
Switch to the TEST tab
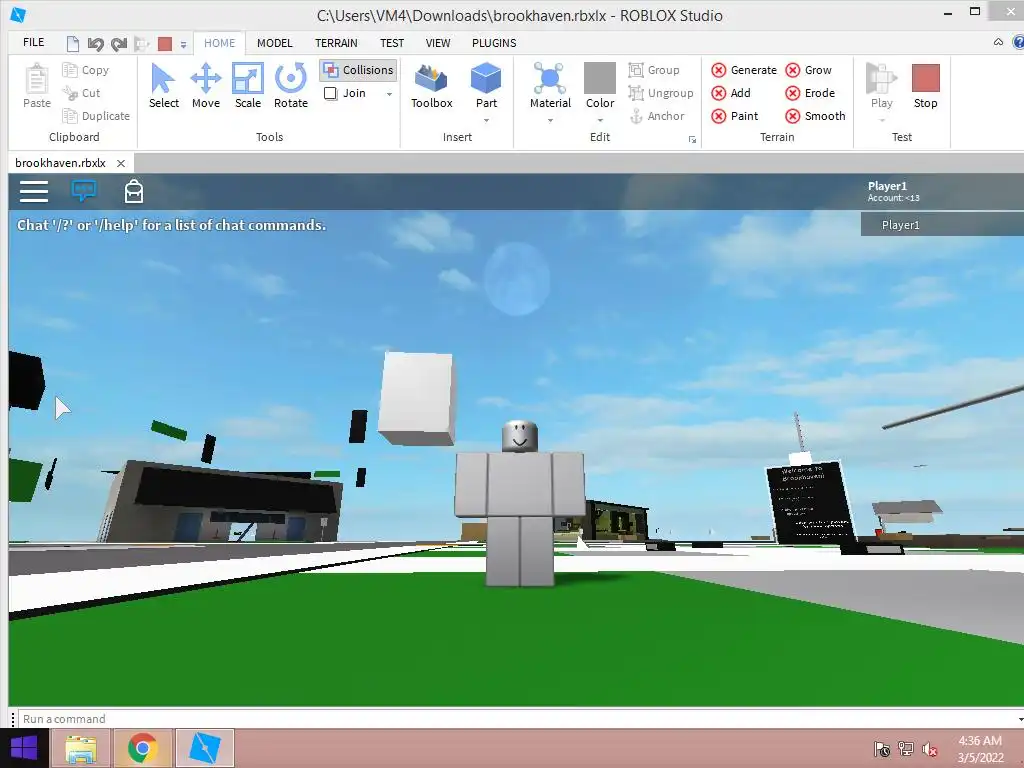[x=392, y=43]
